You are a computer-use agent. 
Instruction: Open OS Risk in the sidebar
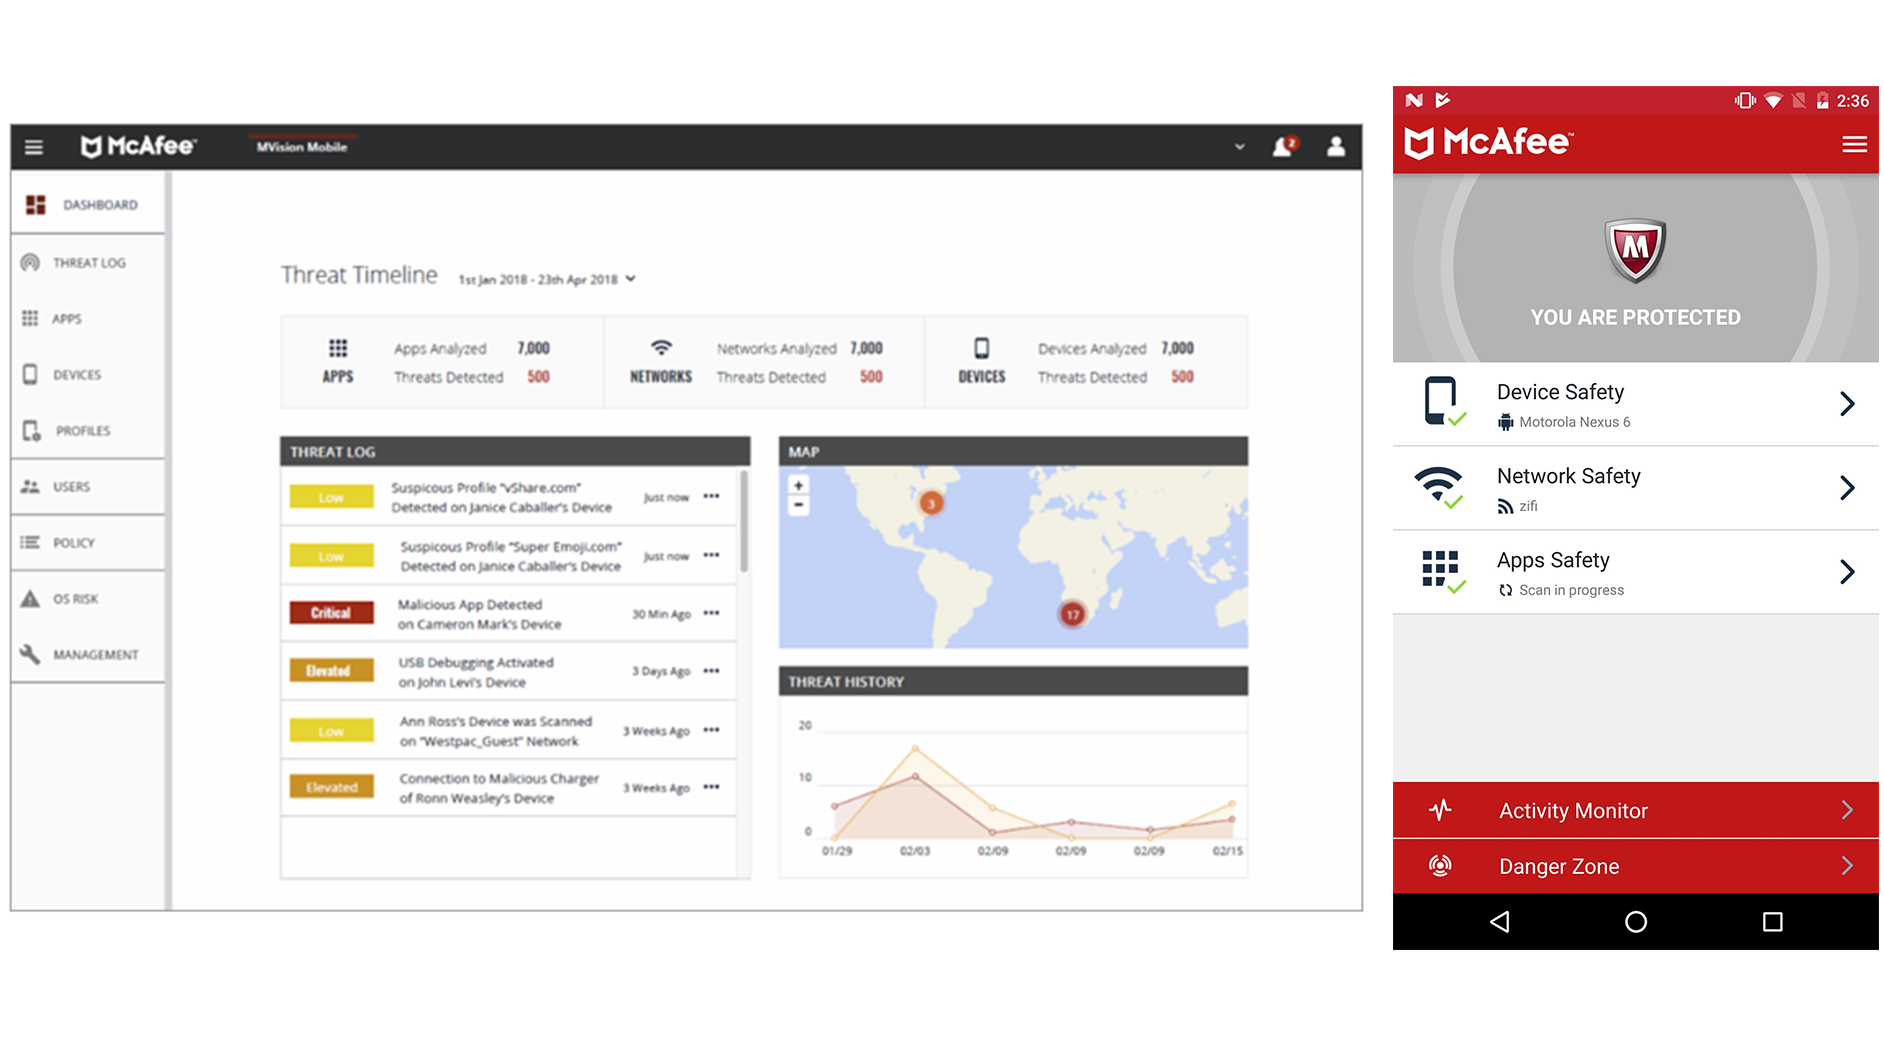pos(88,598)
